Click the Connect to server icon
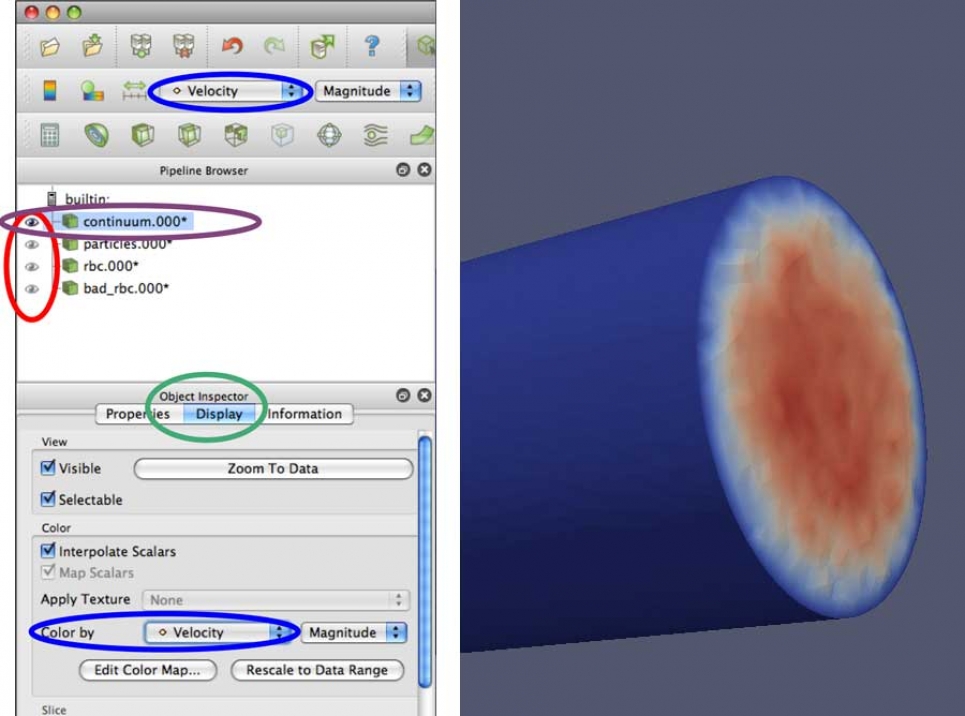Image resolution: width=965 pixels, height=716 pixels. 140,46
